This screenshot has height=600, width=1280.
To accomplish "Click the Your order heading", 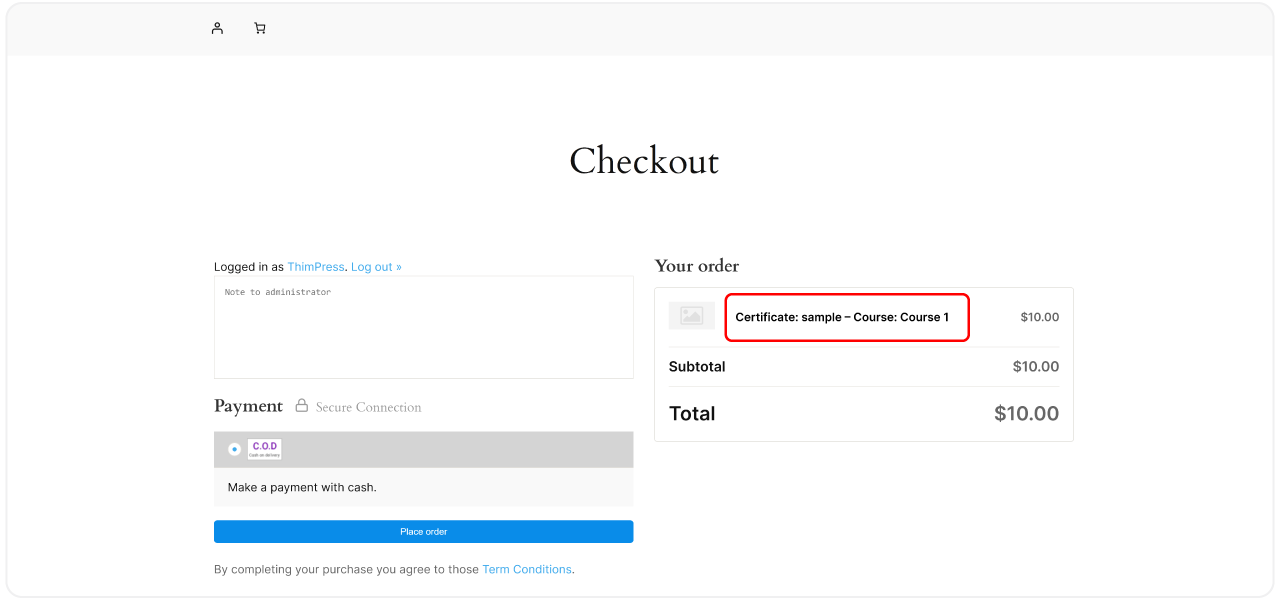I will coord(697,266).
